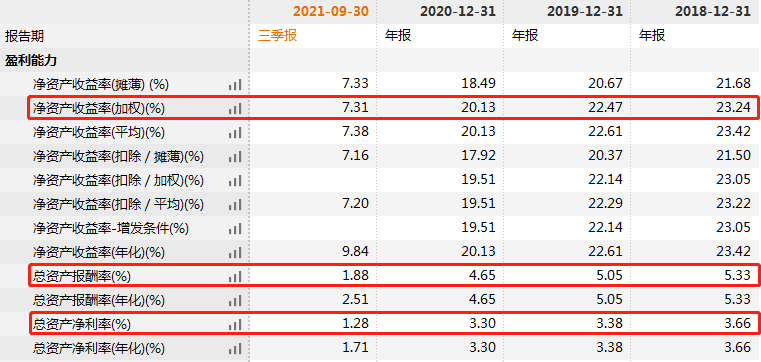Open chart icon for 净资产收益率(扣除 / 加权) row

[x=235, y=181]
